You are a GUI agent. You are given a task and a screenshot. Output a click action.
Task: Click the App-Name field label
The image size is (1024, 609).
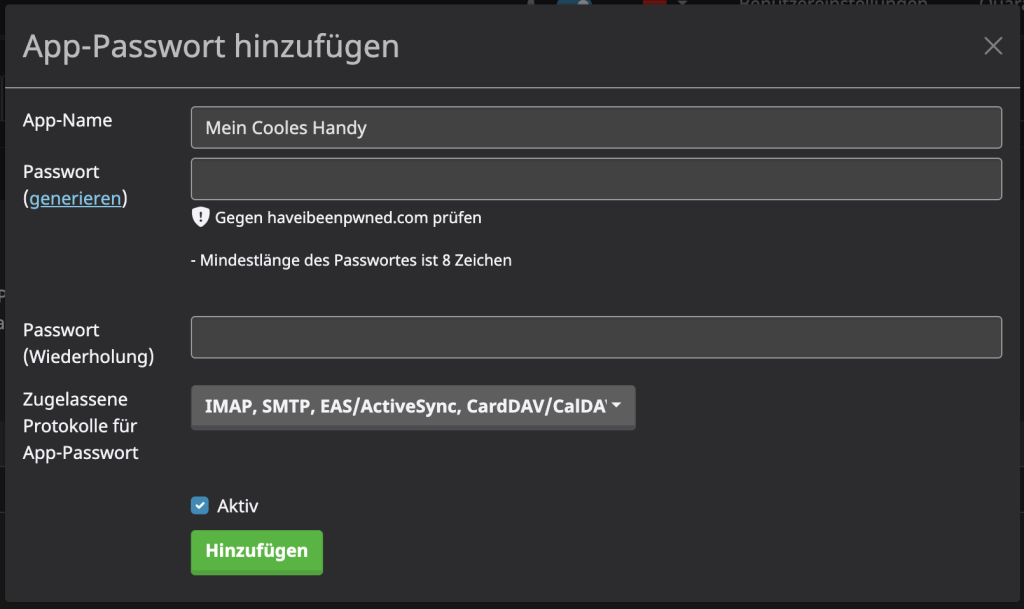[x=68, y=120]
